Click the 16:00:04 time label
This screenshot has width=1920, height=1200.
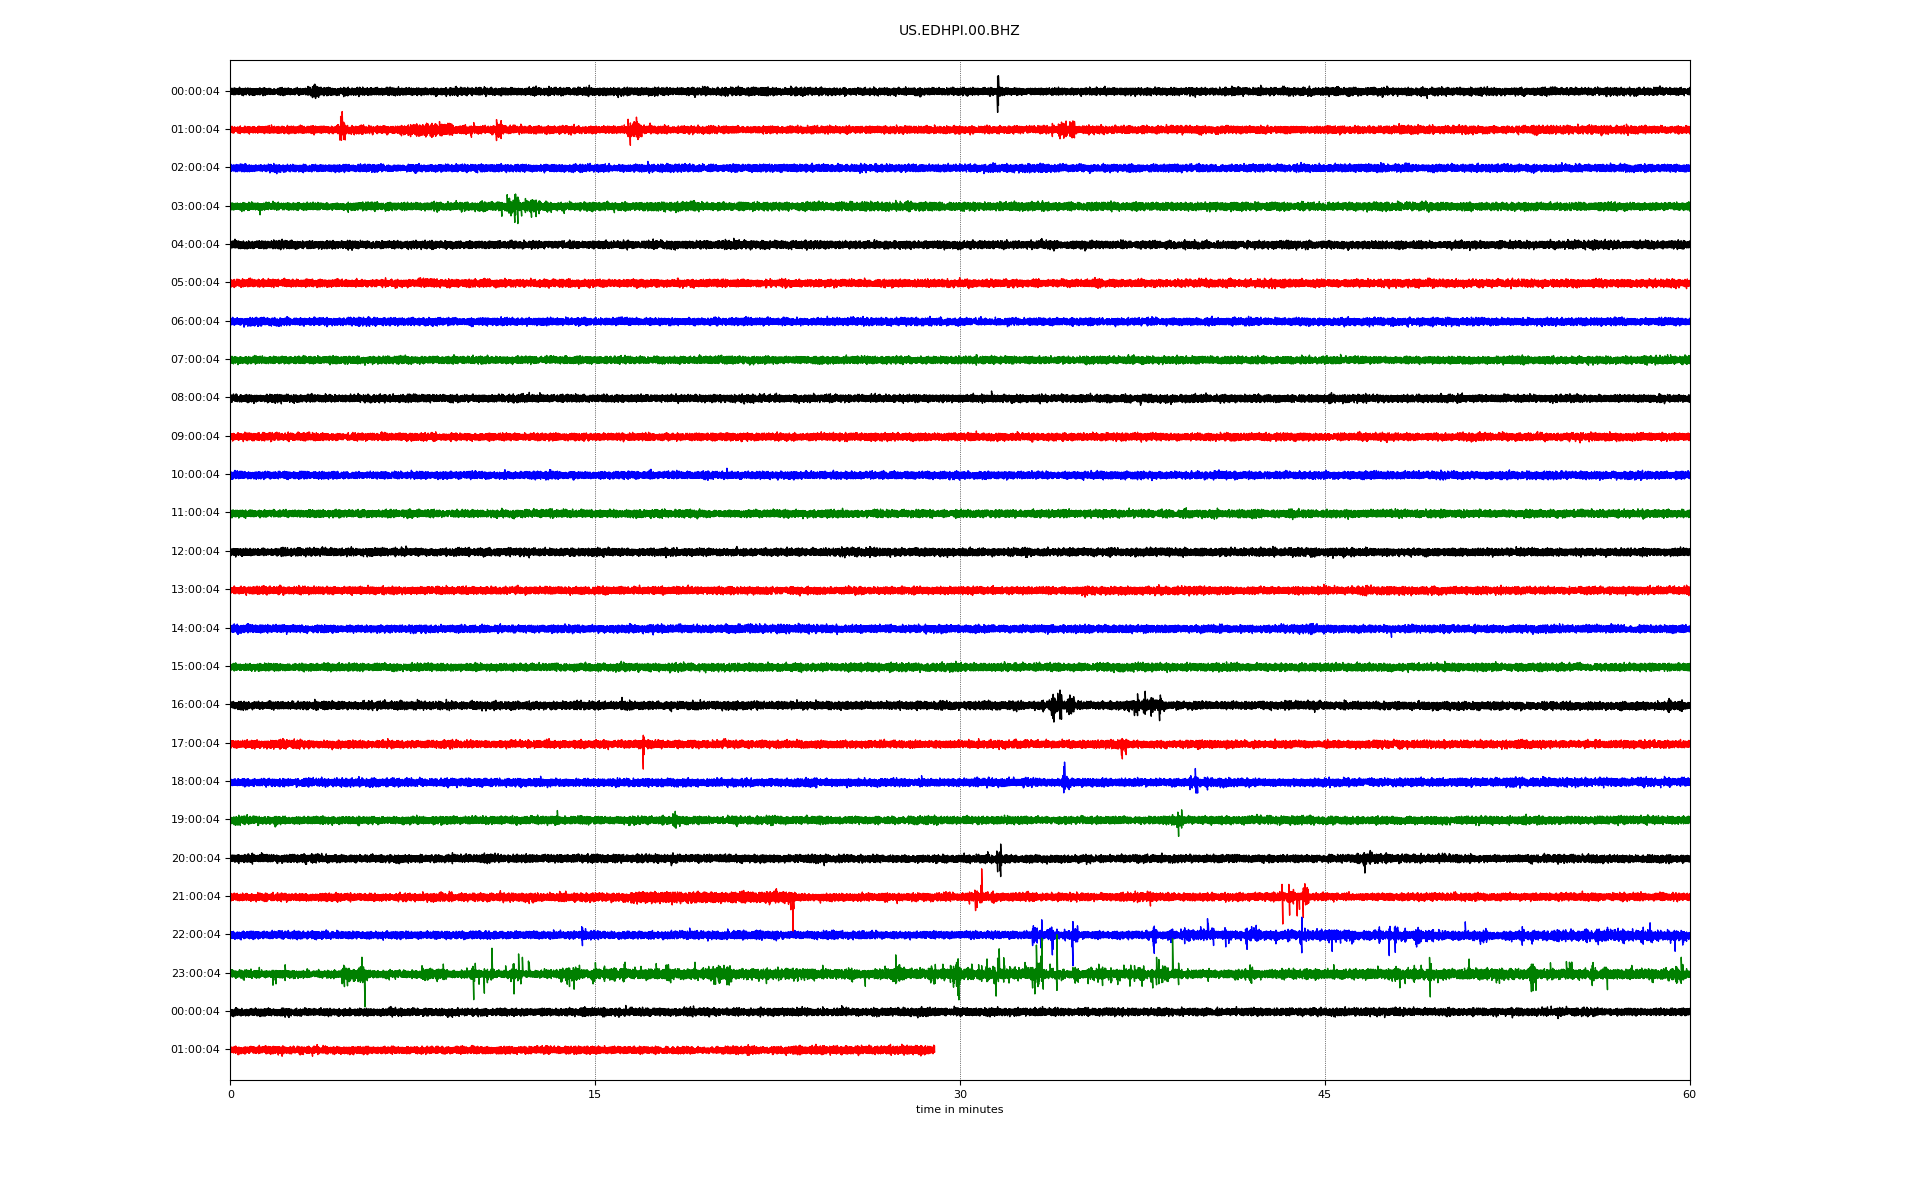[195, 705]
